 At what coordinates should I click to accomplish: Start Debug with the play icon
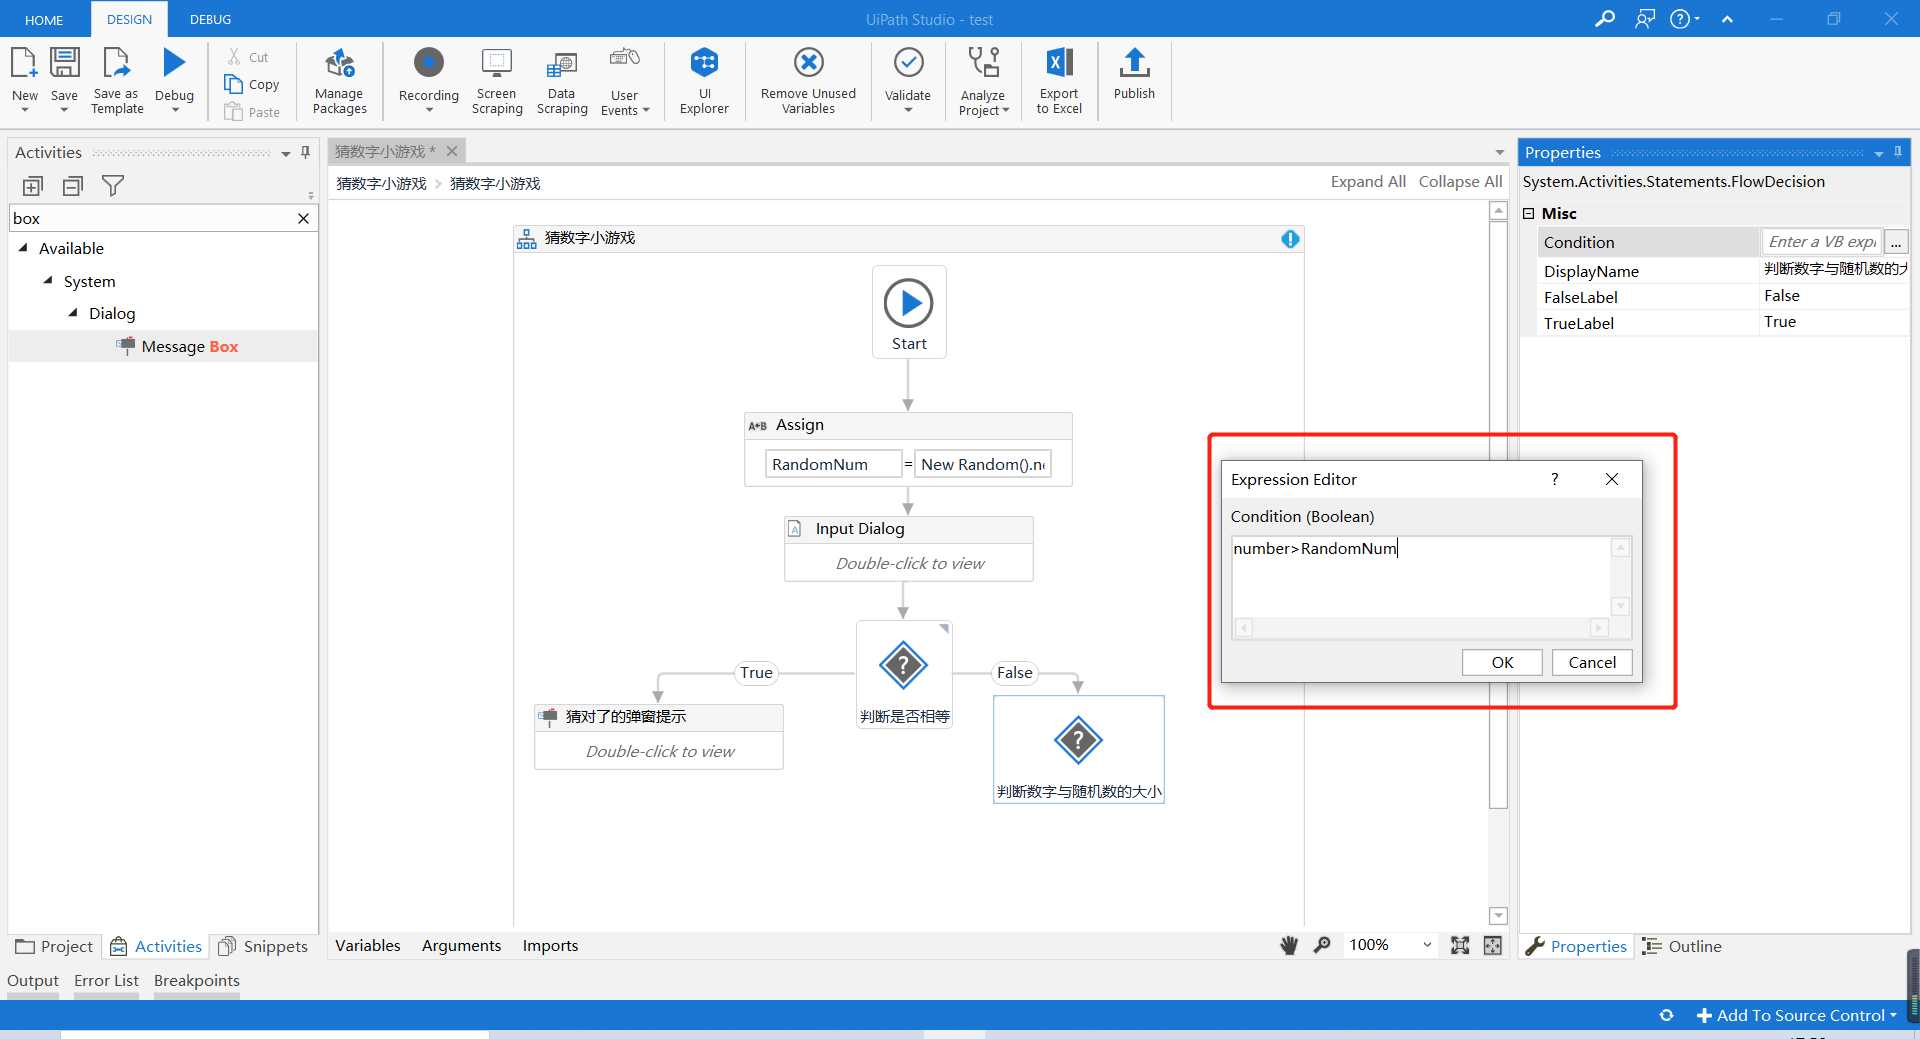(x=174, y=63)
